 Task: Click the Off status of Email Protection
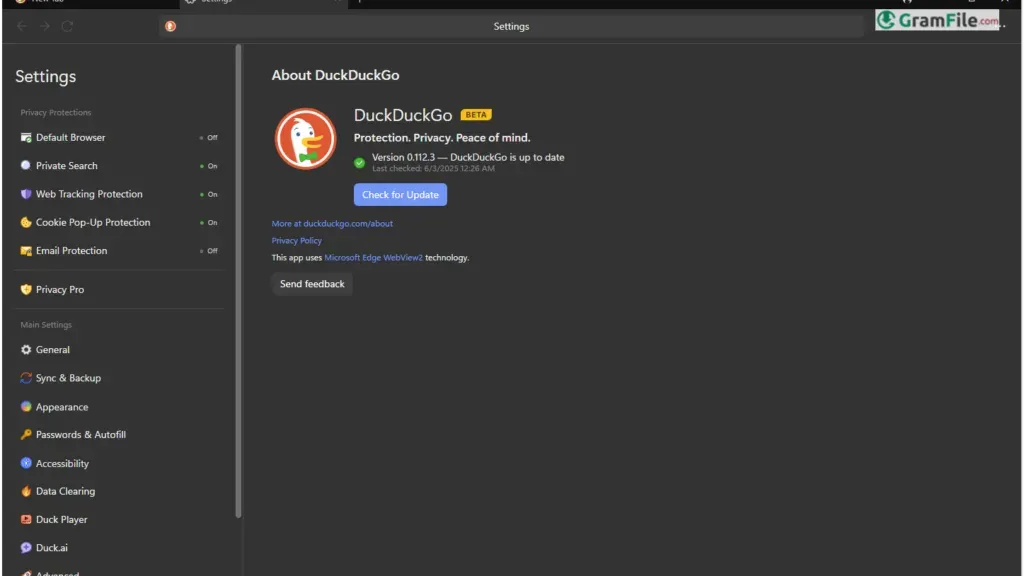[x=209, y=251]
